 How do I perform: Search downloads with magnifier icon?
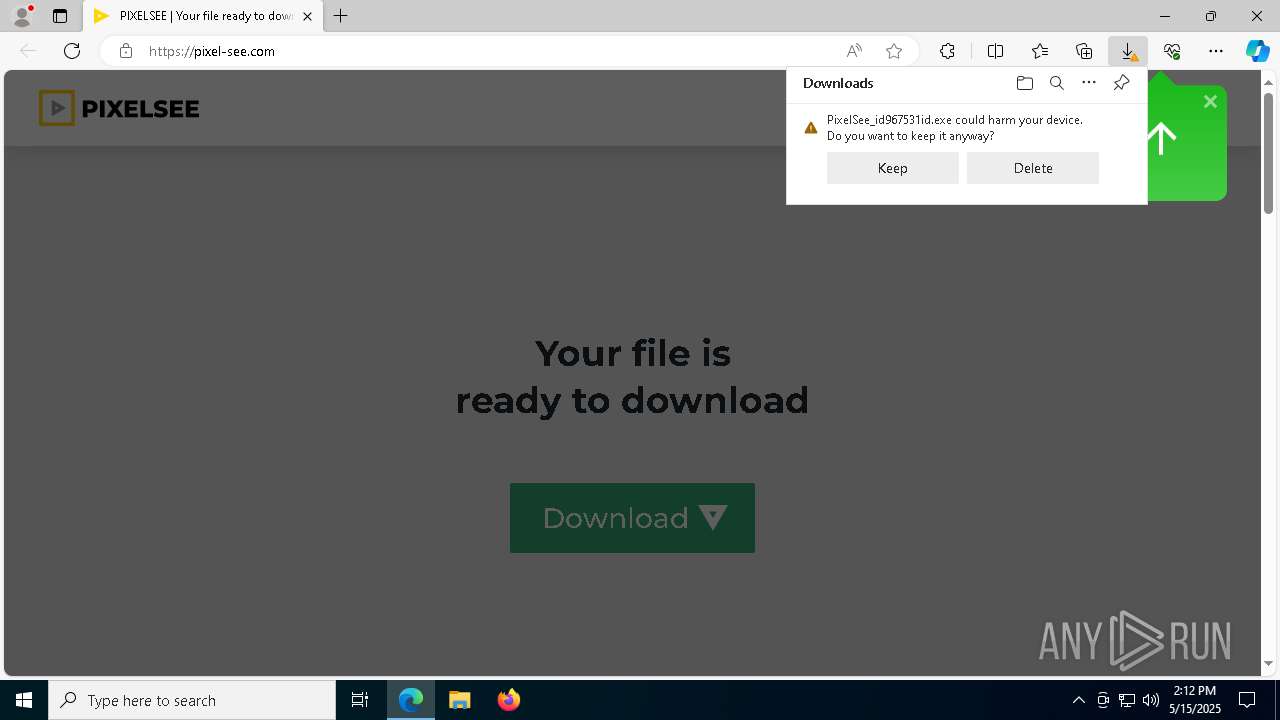pos(1056,83)
